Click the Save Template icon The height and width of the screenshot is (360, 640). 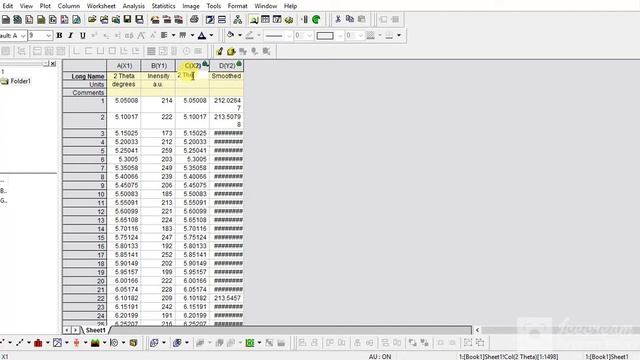coord(140,19)
